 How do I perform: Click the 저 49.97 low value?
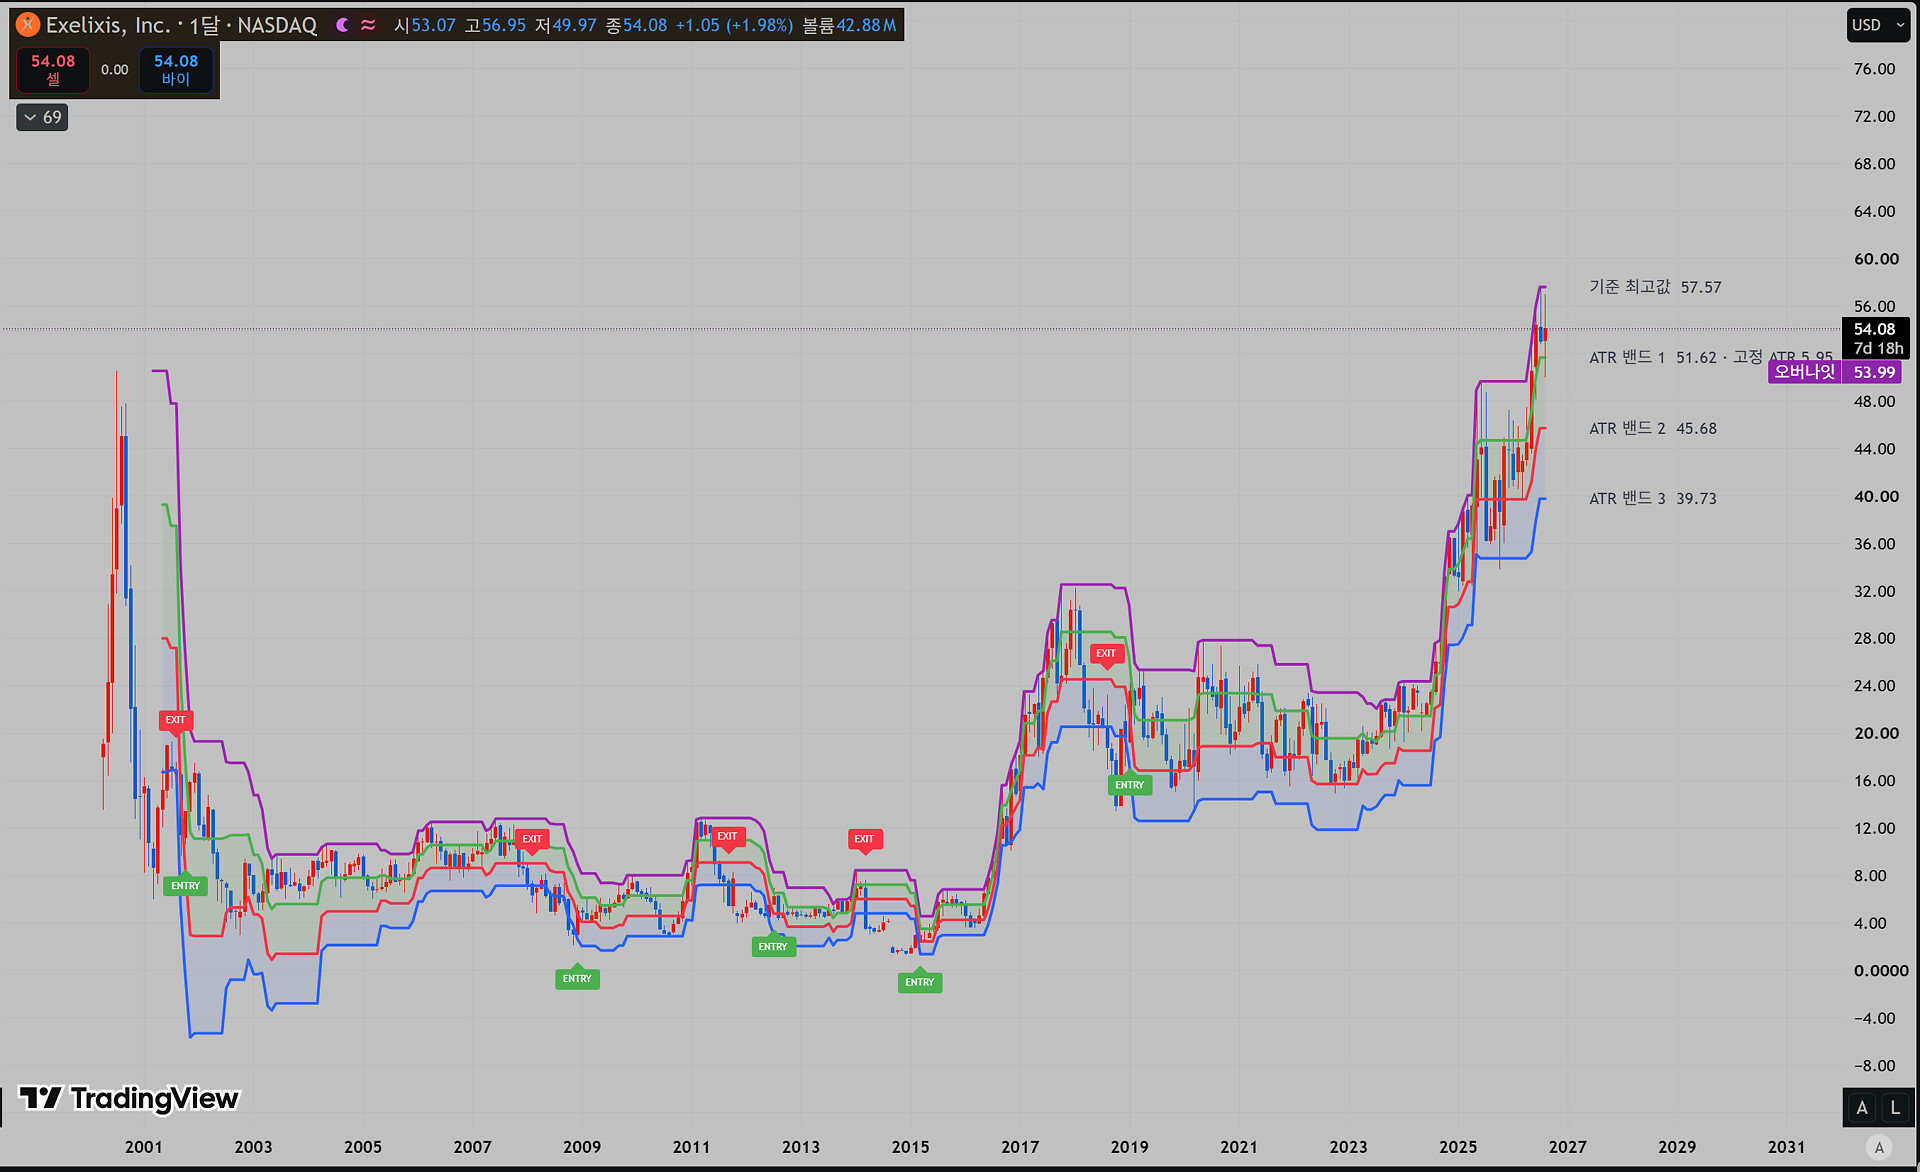(x=565, y=25)
